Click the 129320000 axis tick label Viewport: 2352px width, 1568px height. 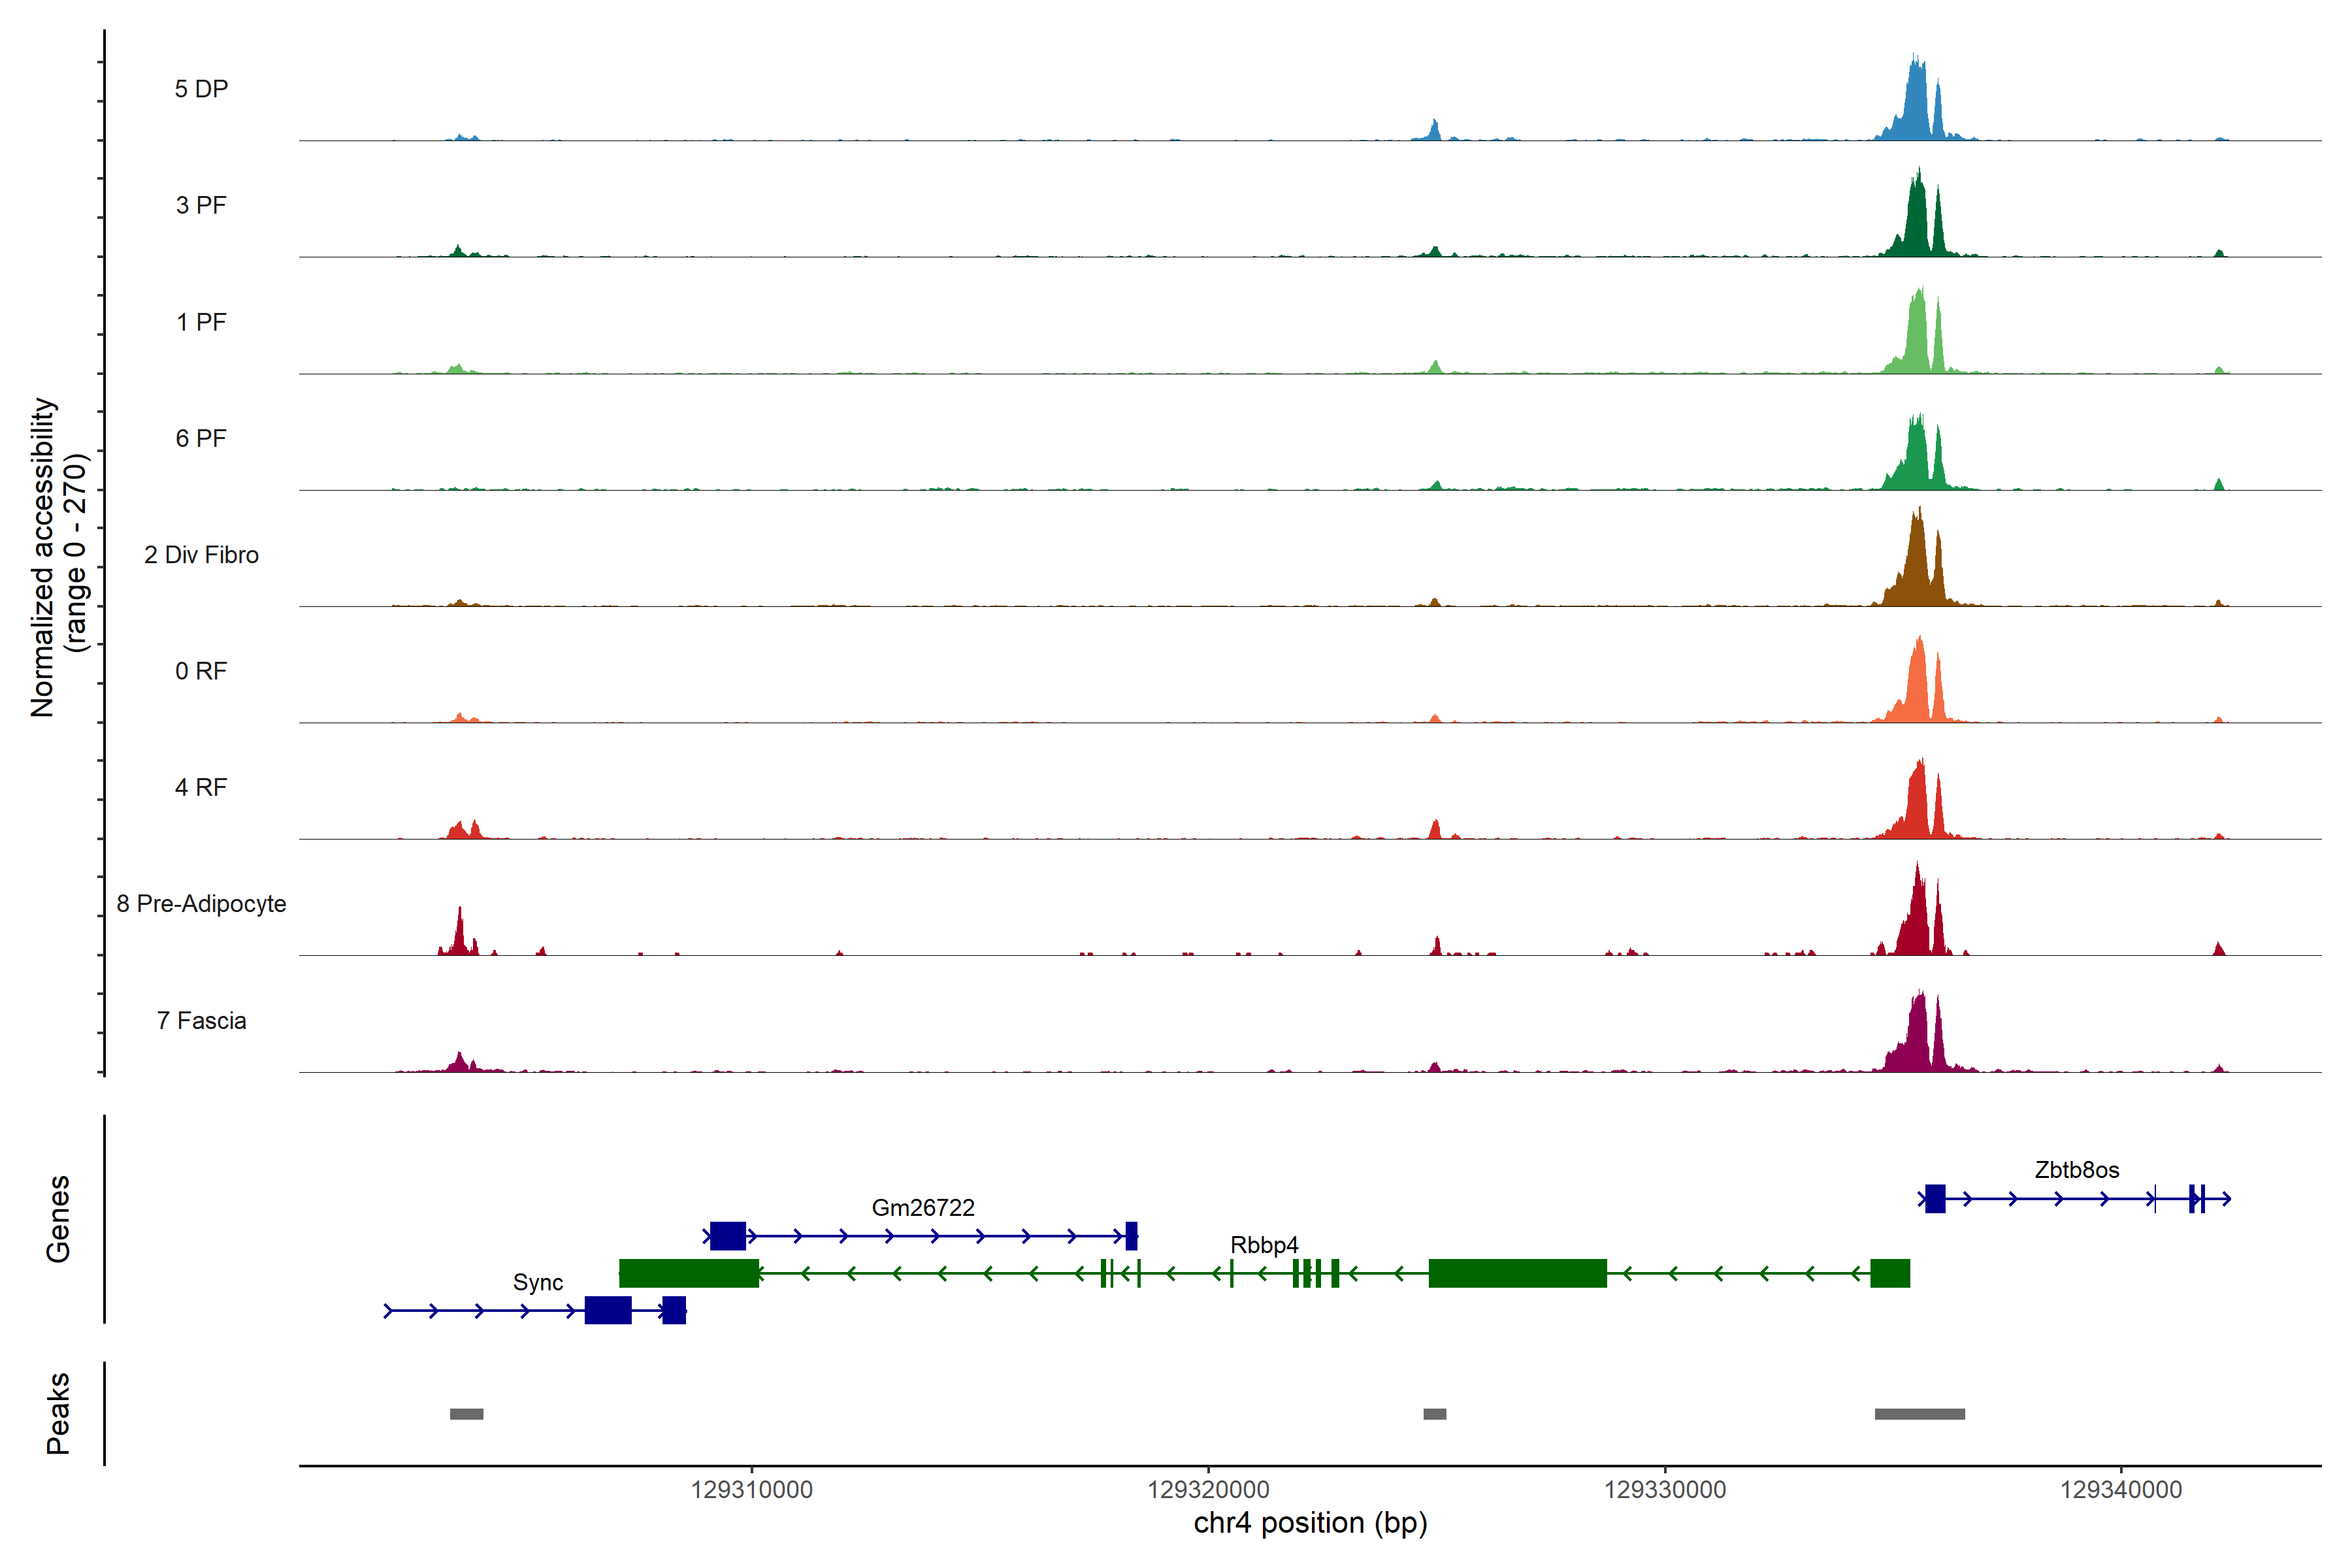(1208, 1489)
